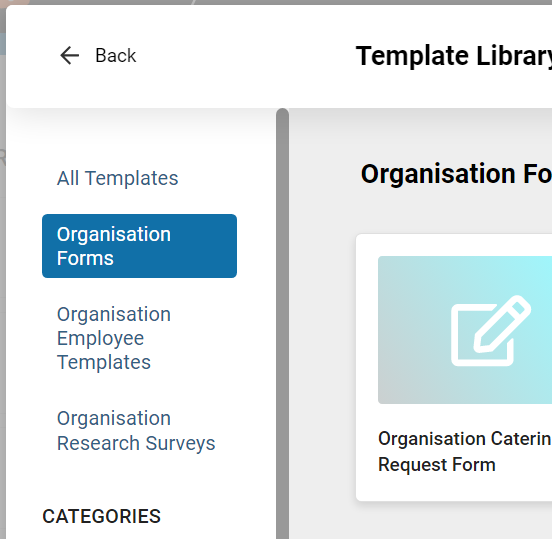Image resolution: width=552 pixels, height=539 pixels.
Task: Click the Template Library heading
Action: click(453, 56)
